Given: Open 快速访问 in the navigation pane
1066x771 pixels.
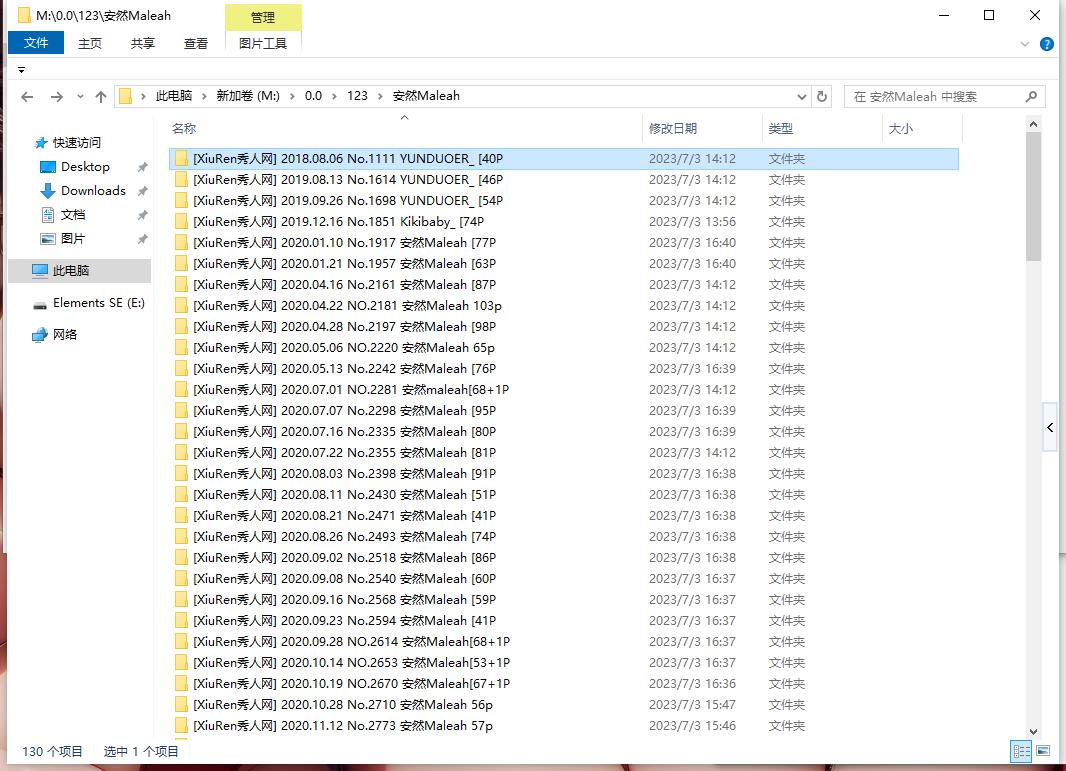Looking at the screenshot, I should click(x=77, y=143).
